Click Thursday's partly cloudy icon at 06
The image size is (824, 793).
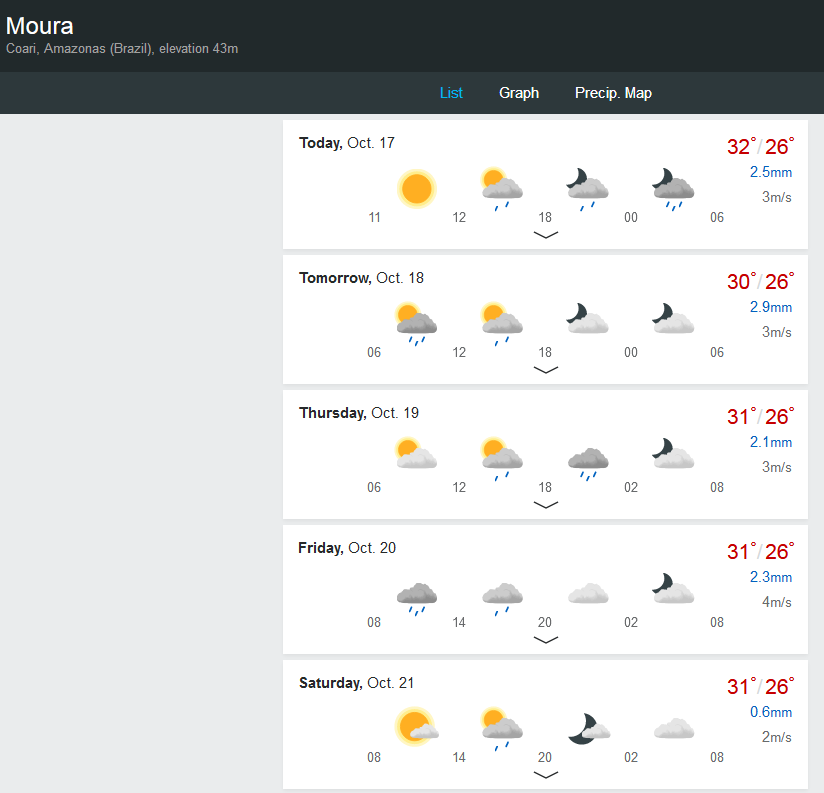coord(416,455)
